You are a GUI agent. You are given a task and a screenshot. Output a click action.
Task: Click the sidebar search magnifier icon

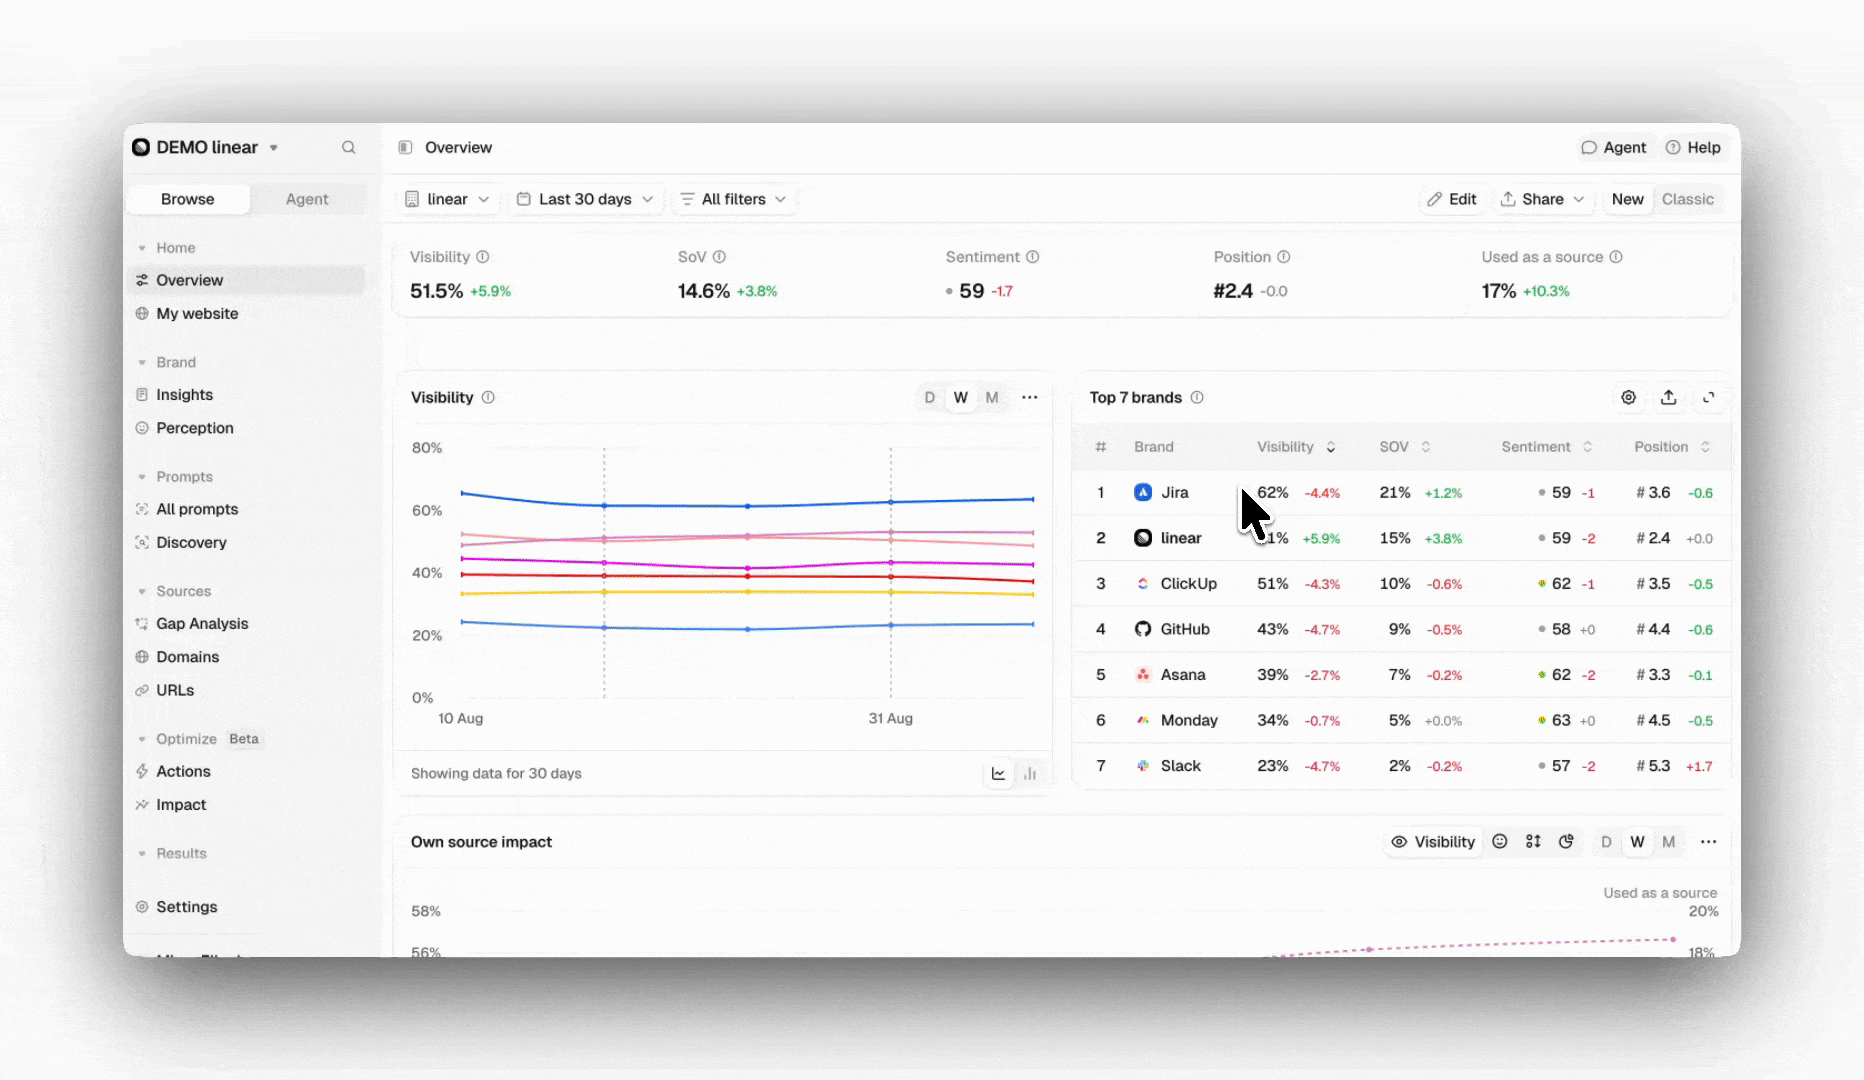click(x=348, y=147)
